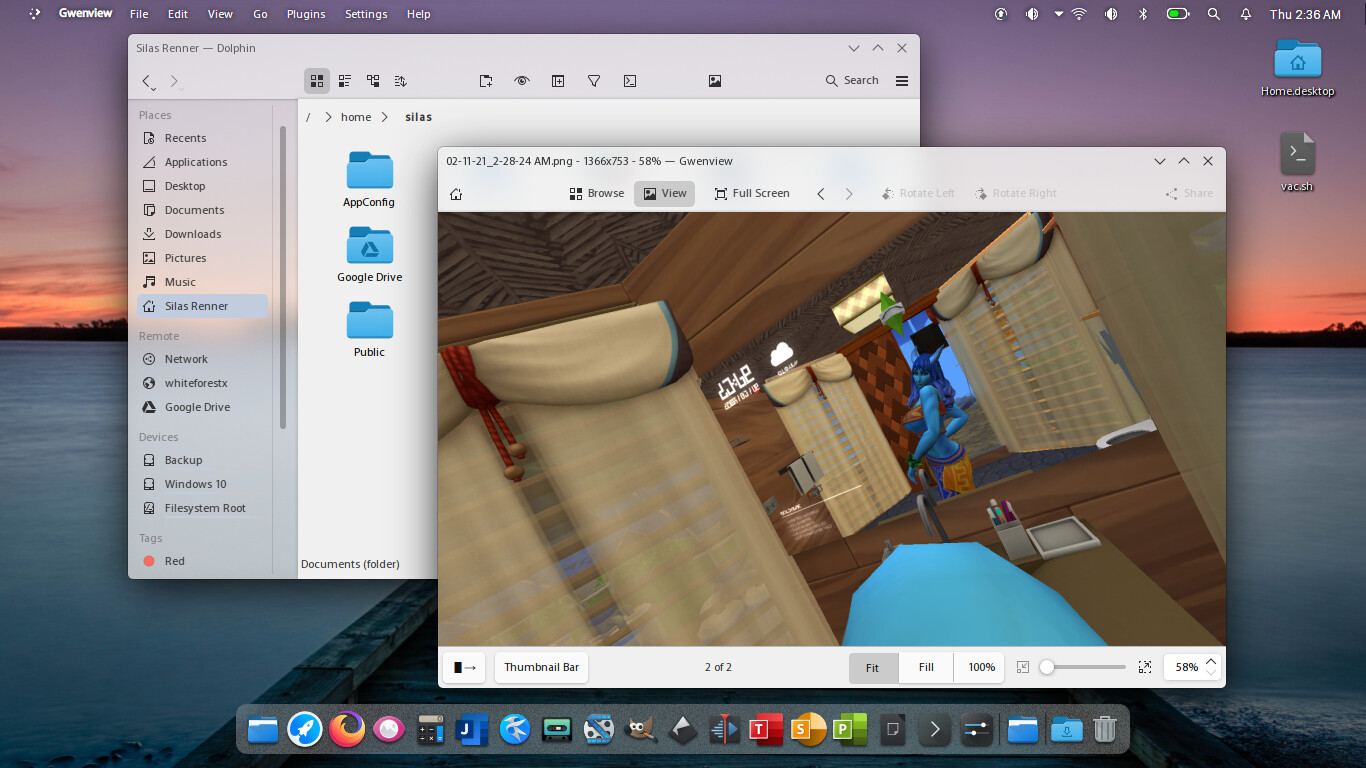Decrease zoom with the 58% spinbox down arrow
Screen dimensions: 1366x768
point(1211,673)
